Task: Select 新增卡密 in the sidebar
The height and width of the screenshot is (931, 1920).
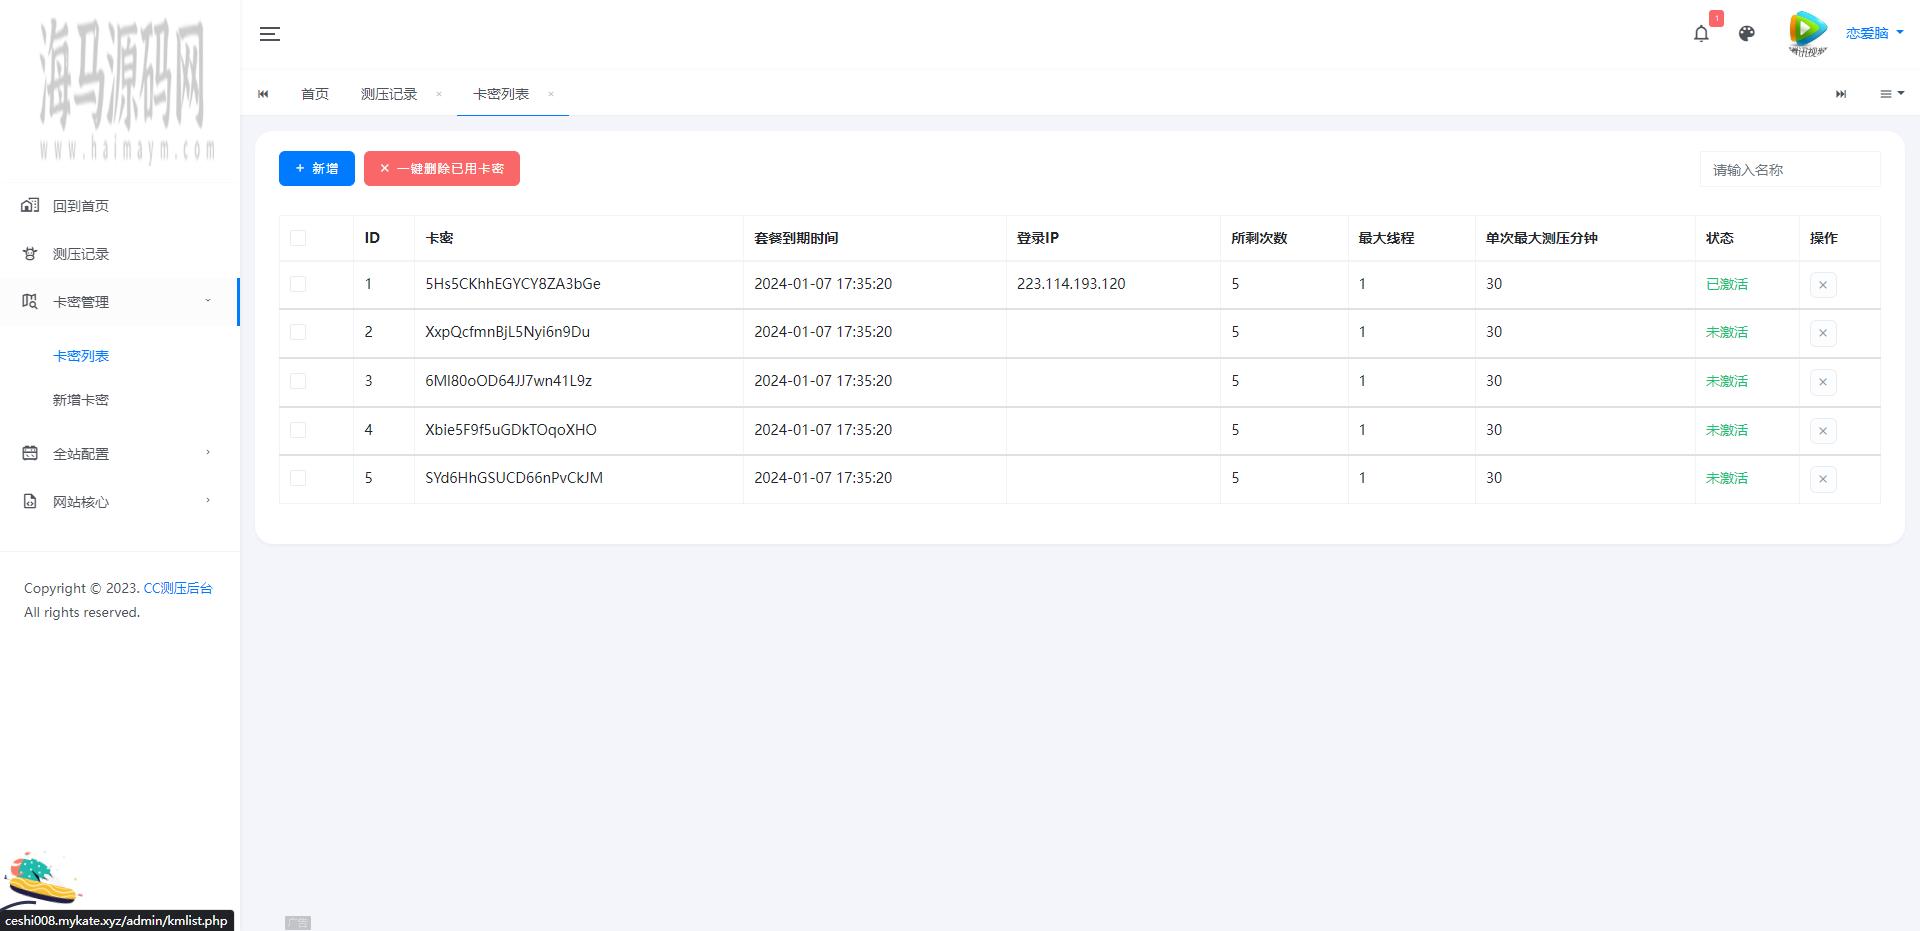Action: pyautogui.click(x=81, y=400)
